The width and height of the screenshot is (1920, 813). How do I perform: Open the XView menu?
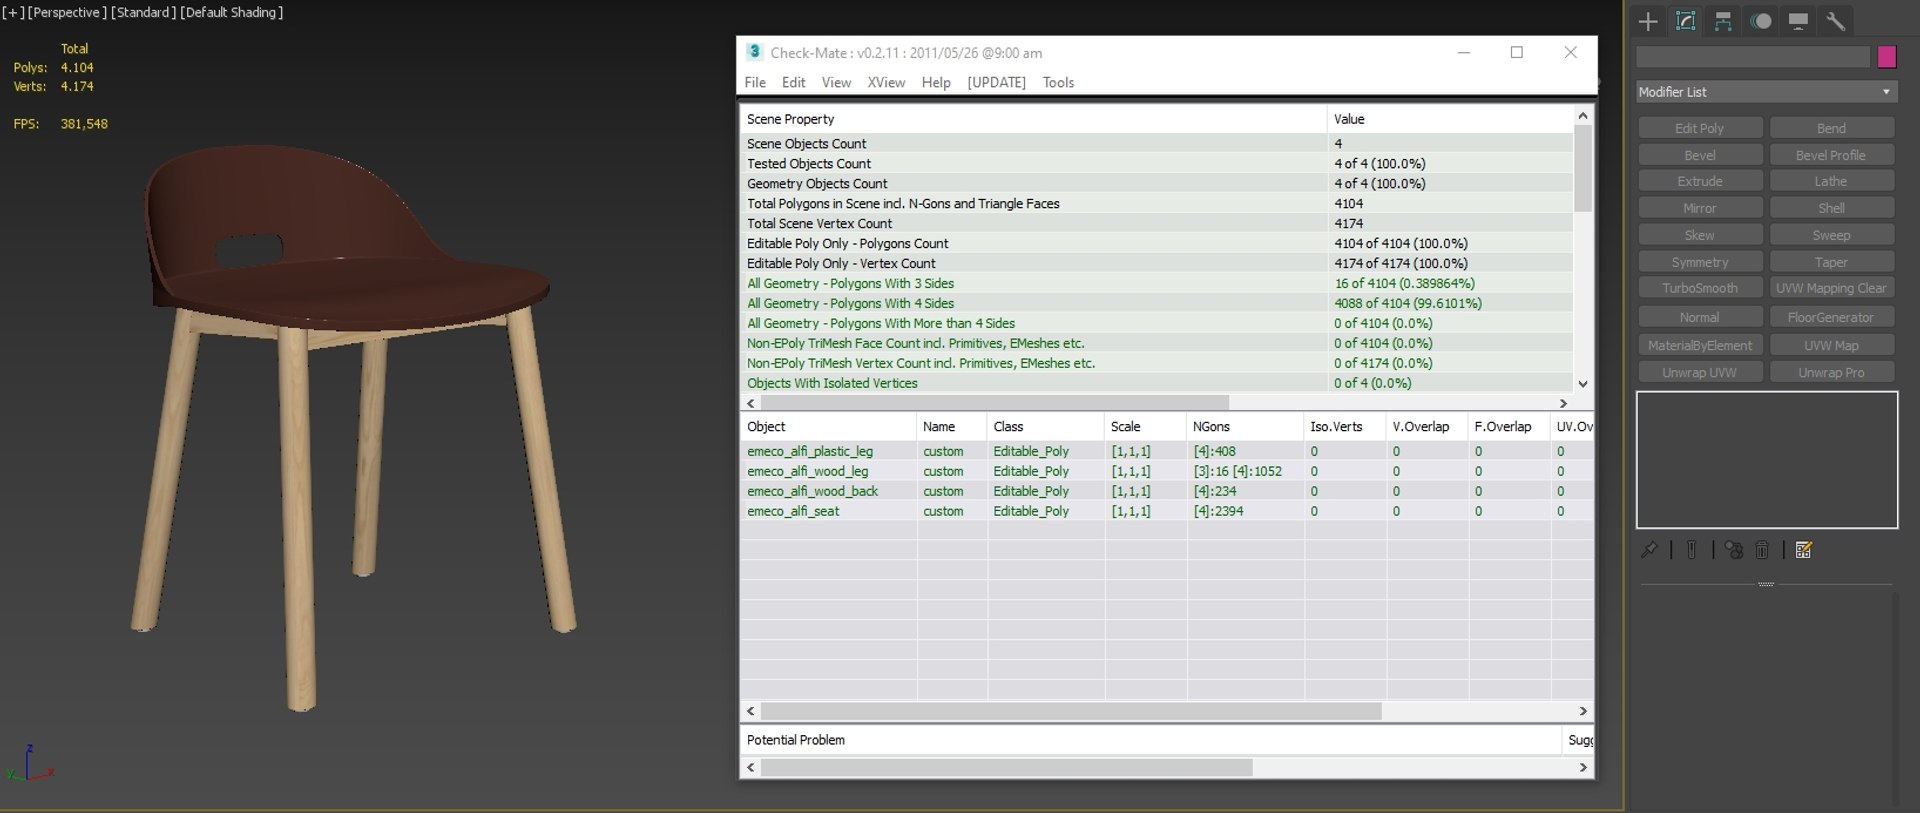886,82
